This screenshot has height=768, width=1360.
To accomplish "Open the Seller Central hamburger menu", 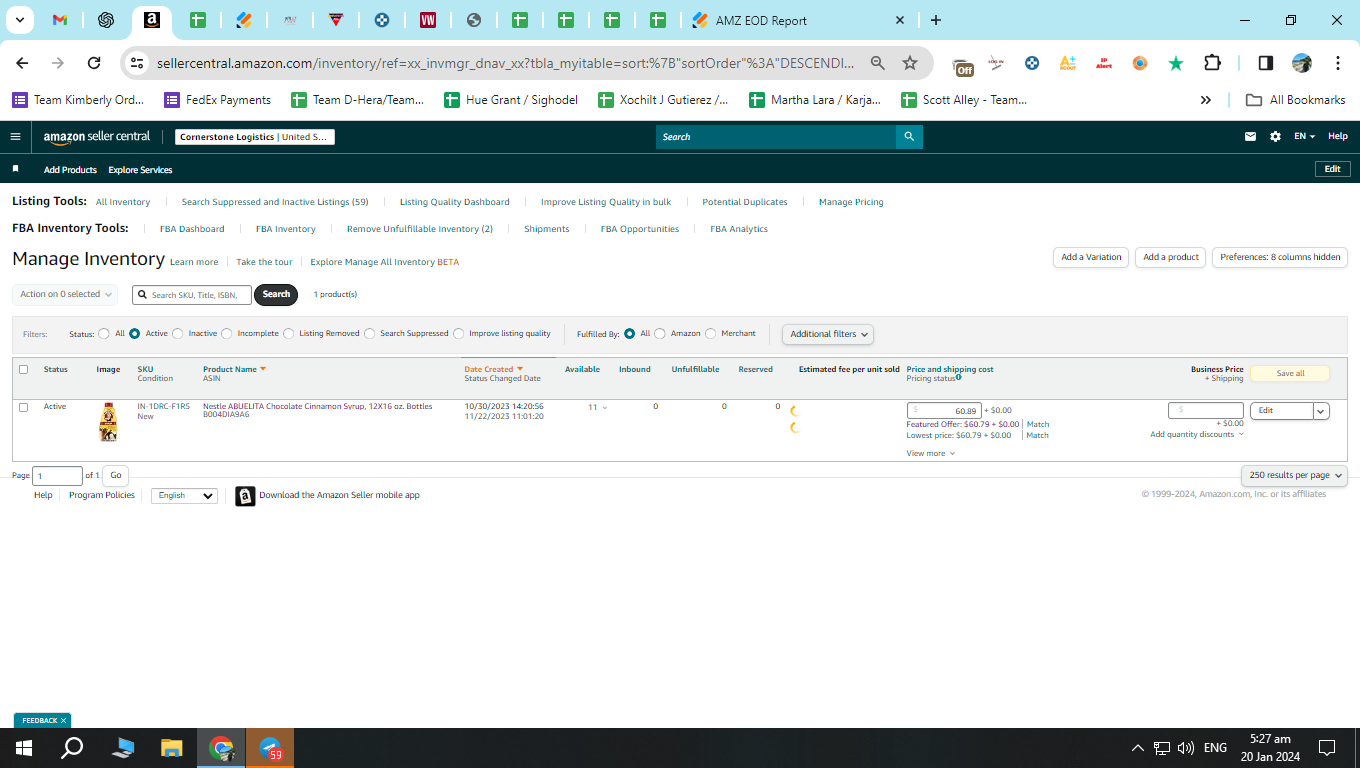I will click(15, 137).
